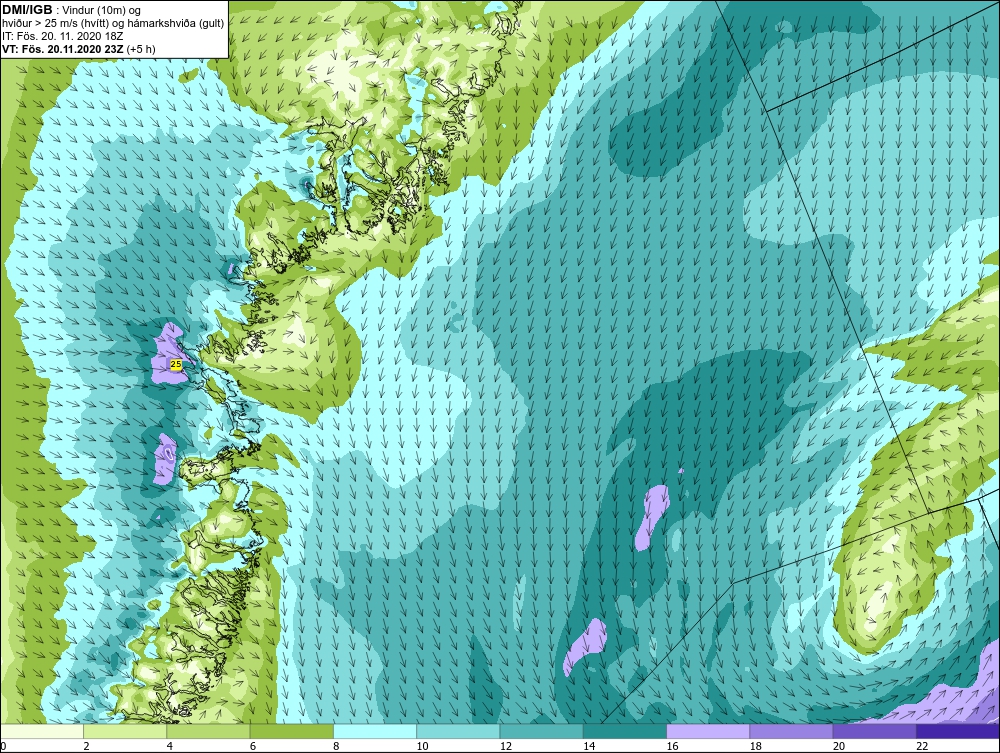The image size is (1000, 753).
Task: Select the 14–16 m/s dark teal legend swatch
Action: click(625, 731)
